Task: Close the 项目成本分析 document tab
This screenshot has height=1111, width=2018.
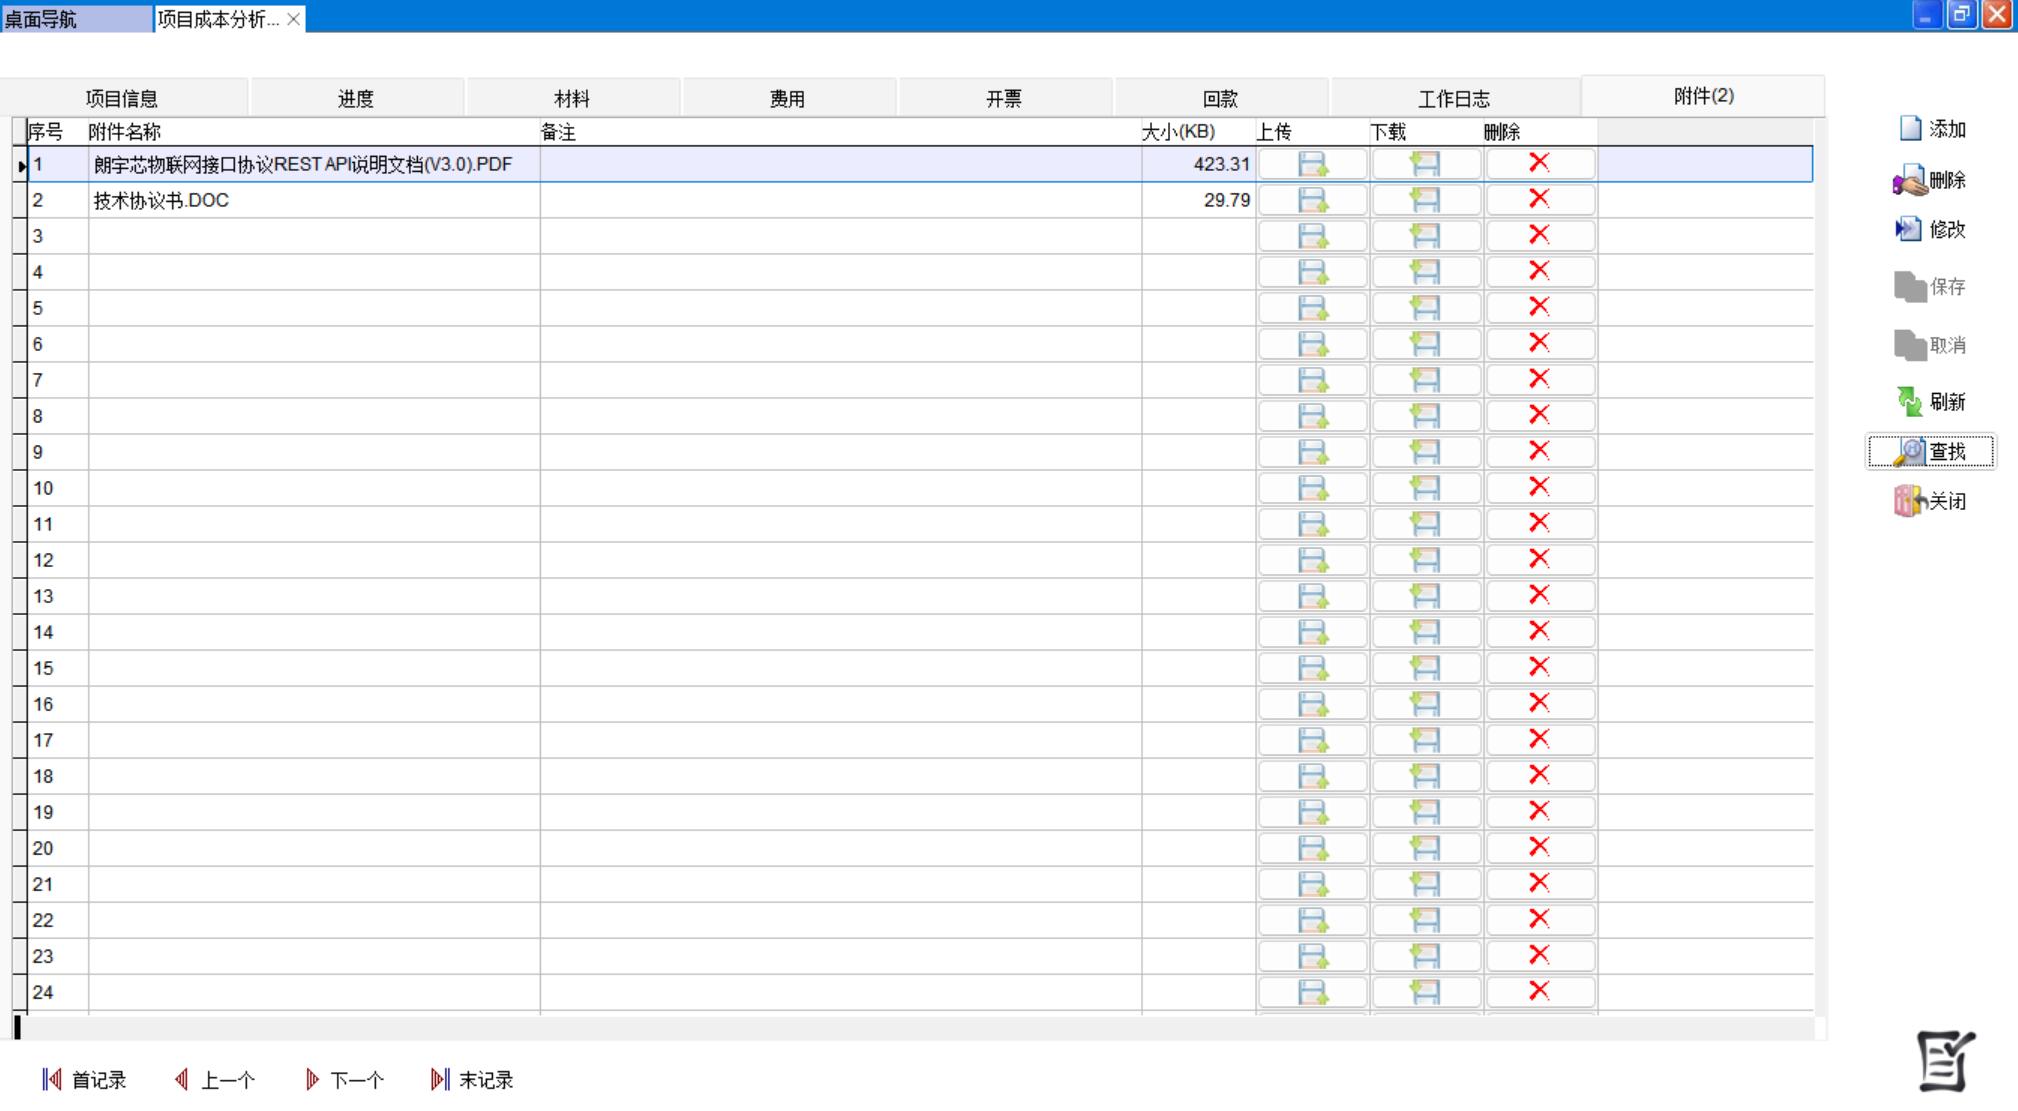Action: pyautogui.click(x=293, y=19)
